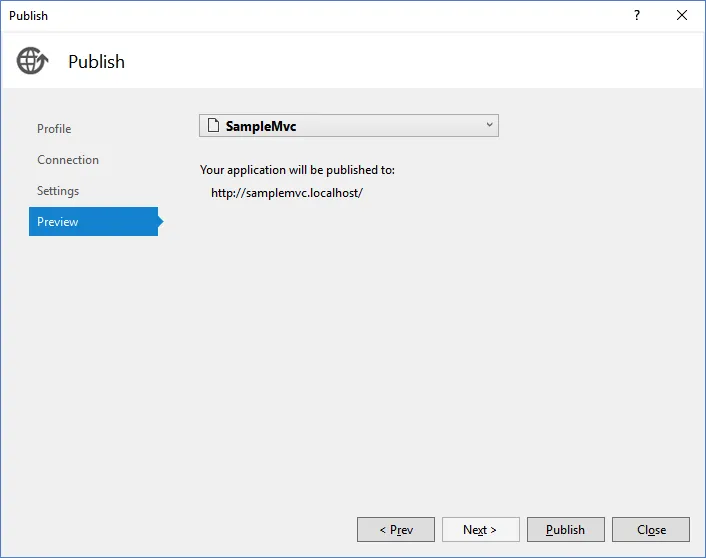Click the globe publish icon in header

(32, 61)
